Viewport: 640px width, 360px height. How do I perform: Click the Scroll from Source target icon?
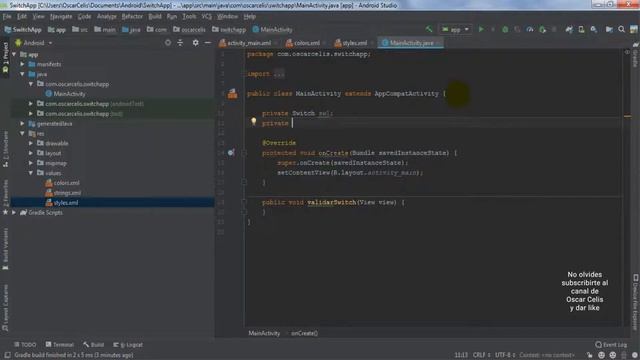[x=168, y=42]
